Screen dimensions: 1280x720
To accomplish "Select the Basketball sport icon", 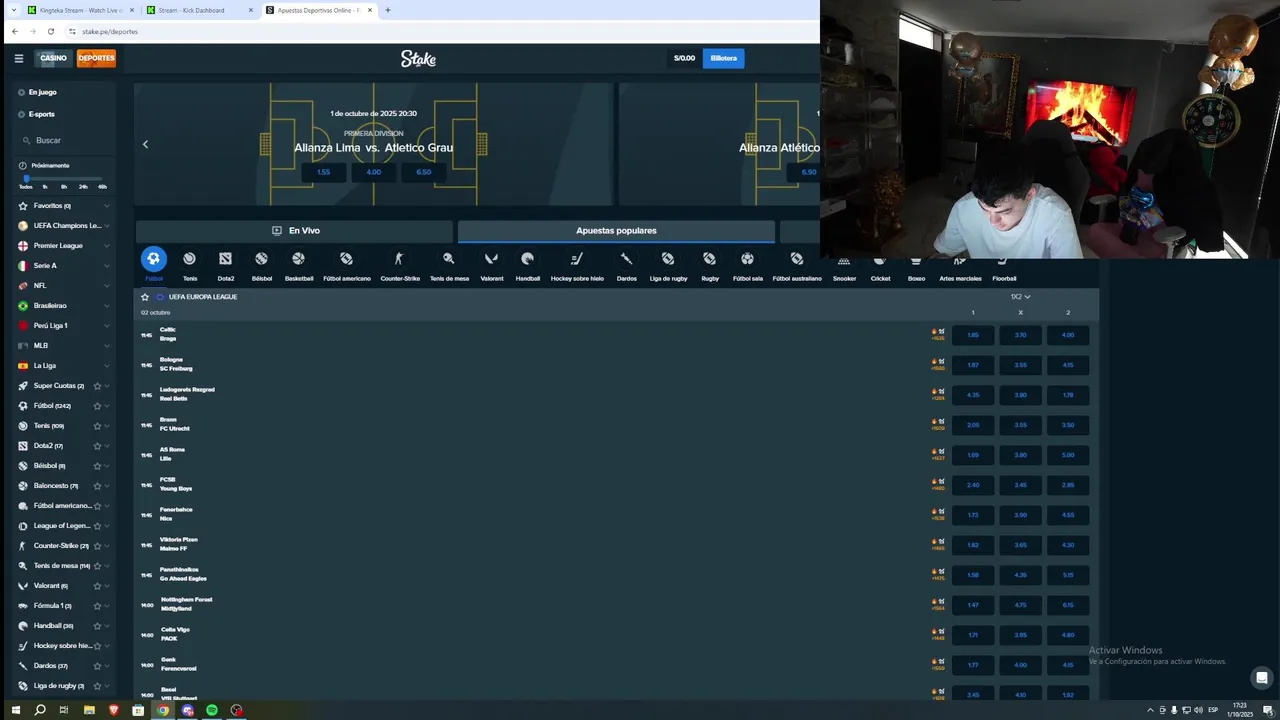I will pyautogui.click(x=298, y=259).
